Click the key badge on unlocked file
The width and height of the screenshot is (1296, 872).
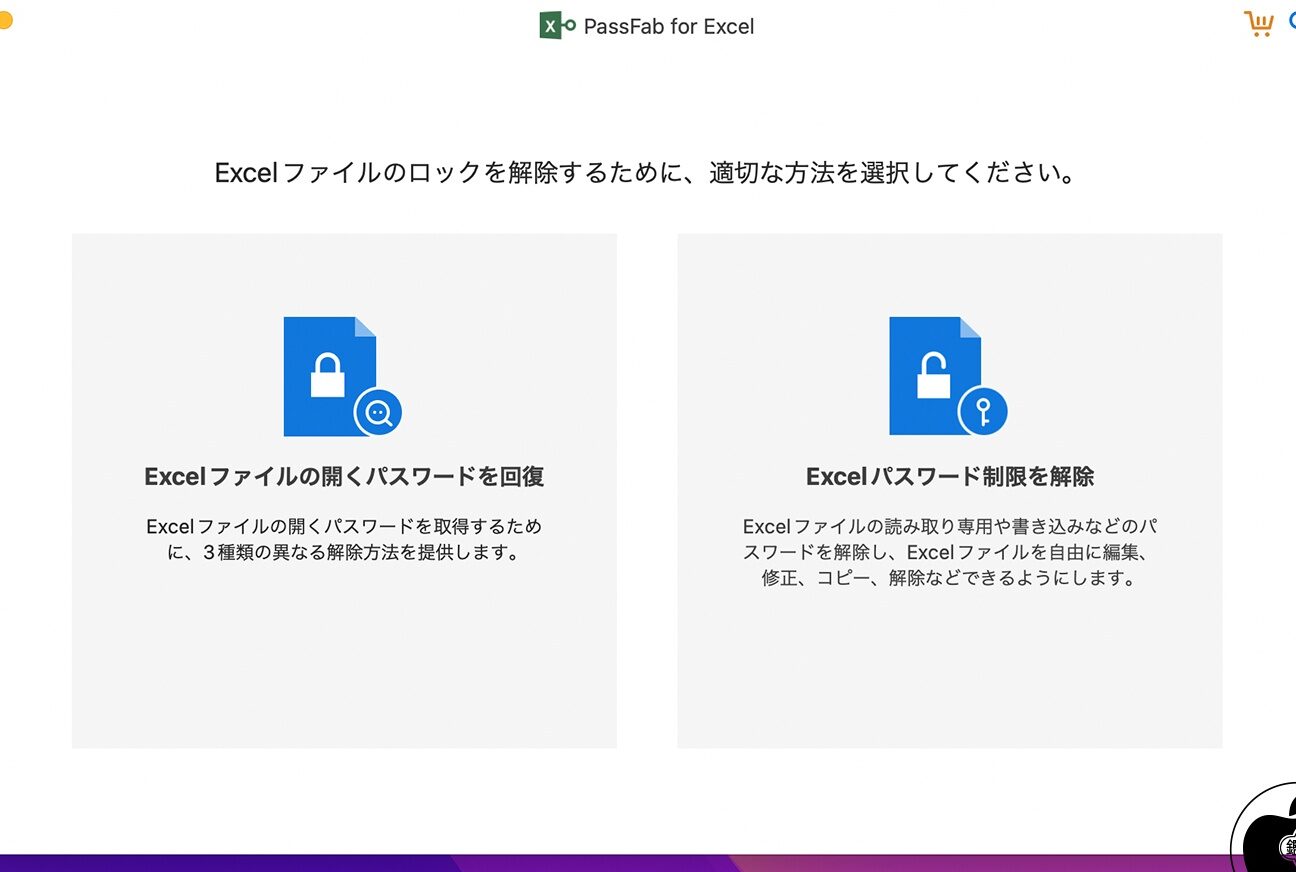tap(983, 411)
